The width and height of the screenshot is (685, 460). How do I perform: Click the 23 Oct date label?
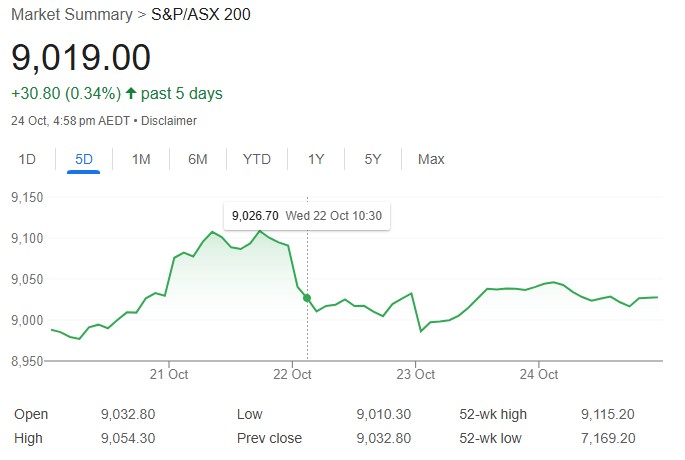(415, 375)
